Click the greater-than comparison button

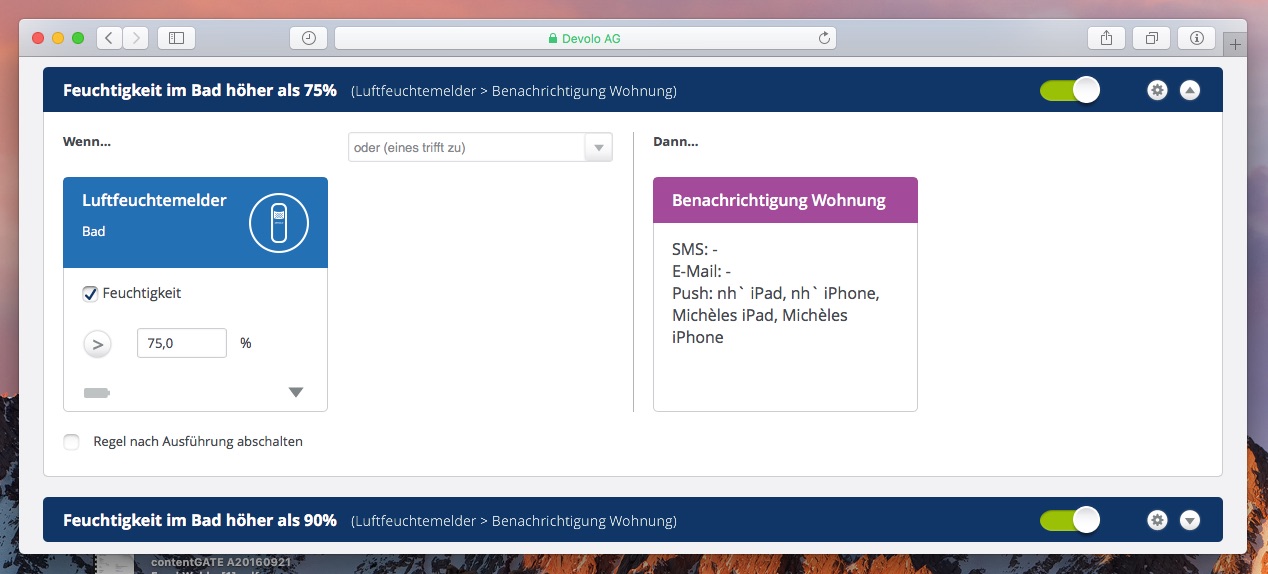pyautogui.click(x=97, y=344)
